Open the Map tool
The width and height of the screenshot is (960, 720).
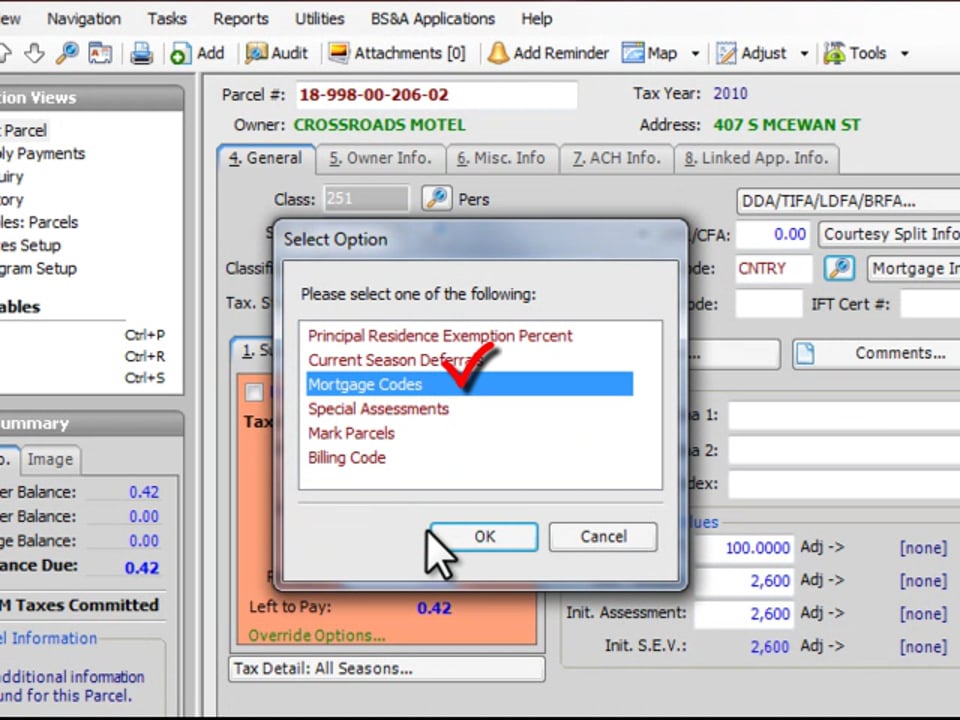coord(650,53)
